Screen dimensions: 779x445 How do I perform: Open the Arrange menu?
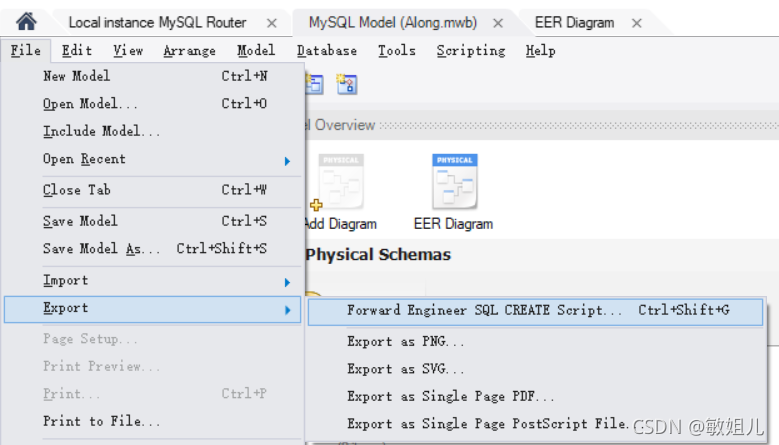[189, 50]
